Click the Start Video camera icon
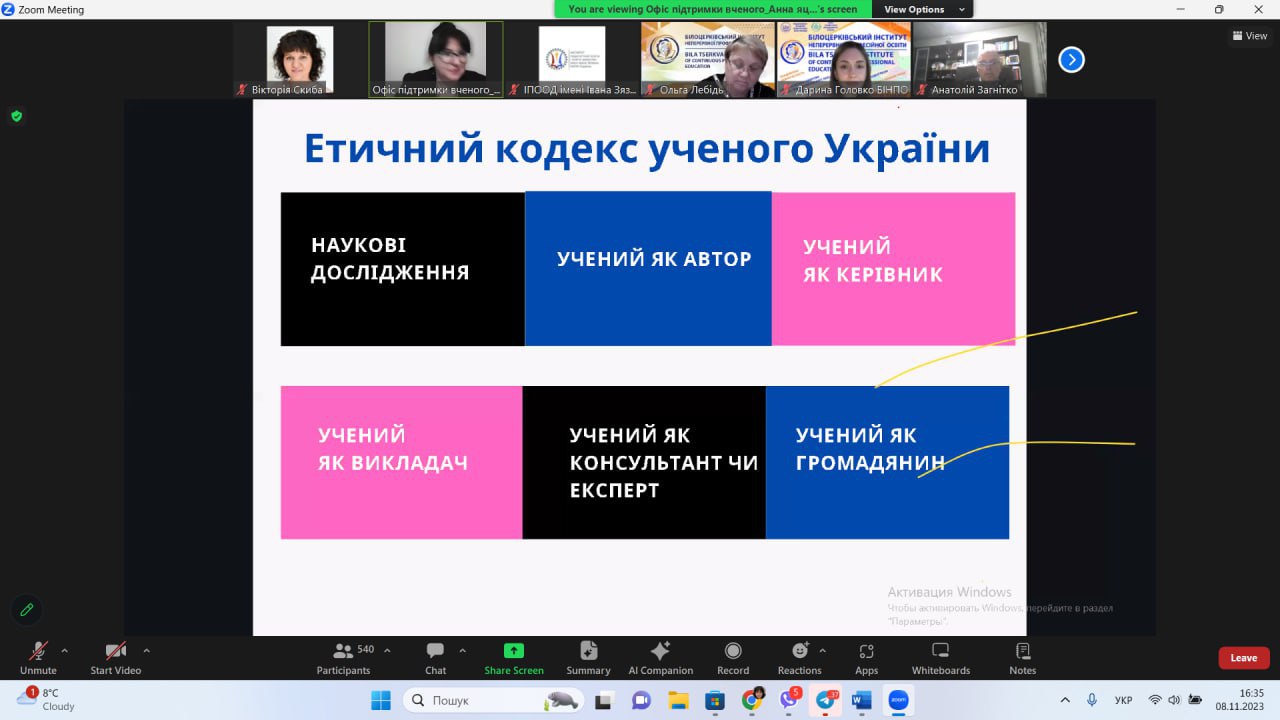 point(116,651)
